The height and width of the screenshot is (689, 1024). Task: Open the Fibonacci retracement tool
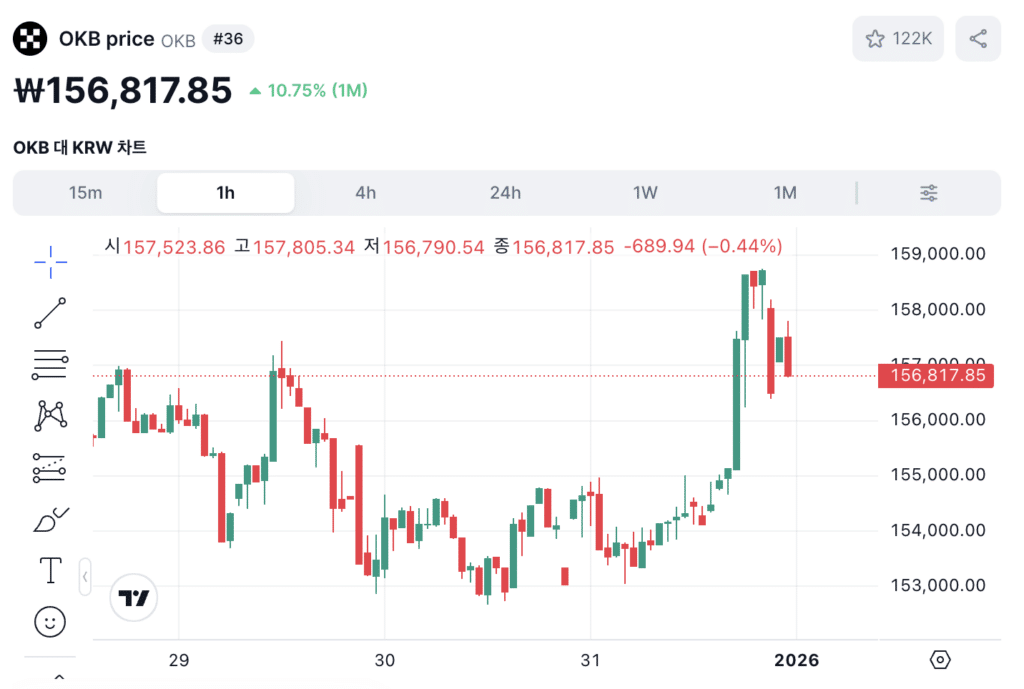tap(50, 365)
